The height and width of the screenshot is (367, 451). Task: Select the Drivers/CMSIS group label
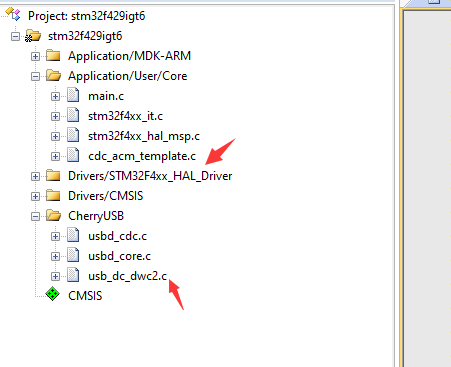coord(106,196)
